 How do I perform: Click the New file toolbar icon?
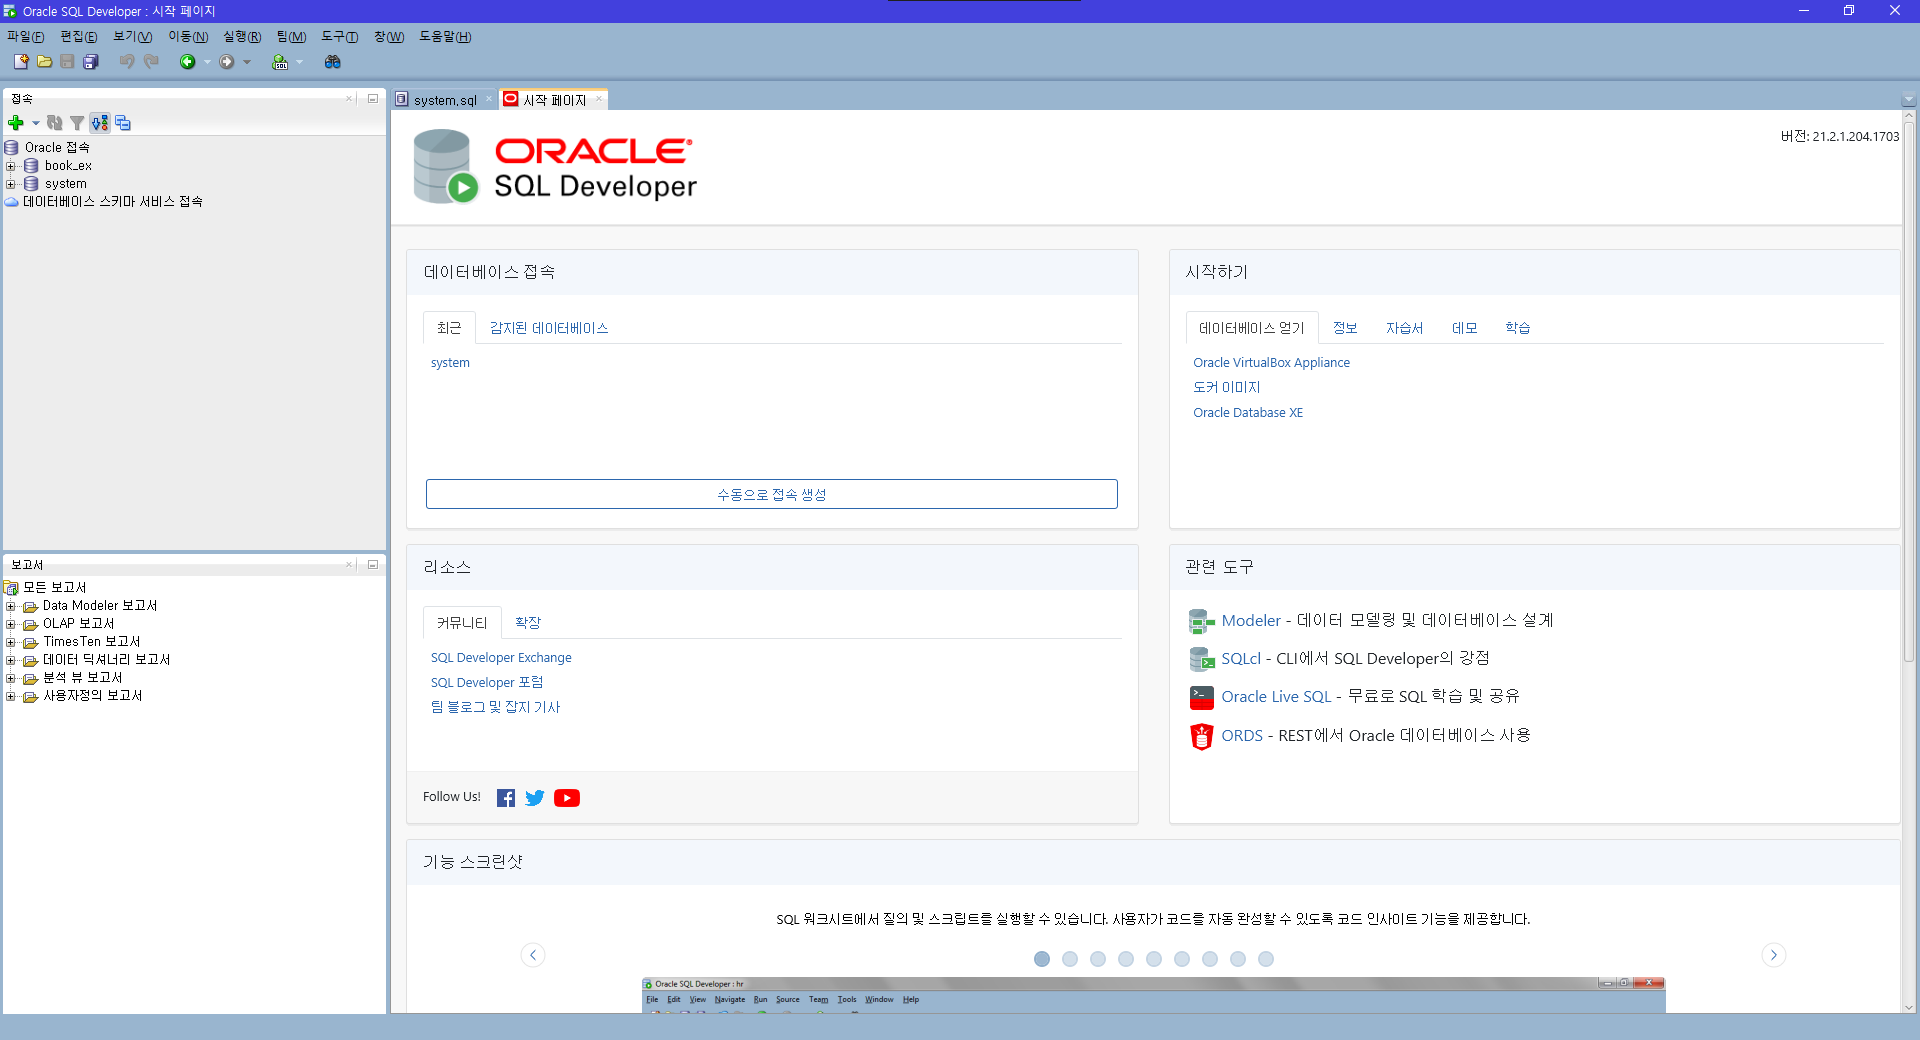(x=21, y=62)
